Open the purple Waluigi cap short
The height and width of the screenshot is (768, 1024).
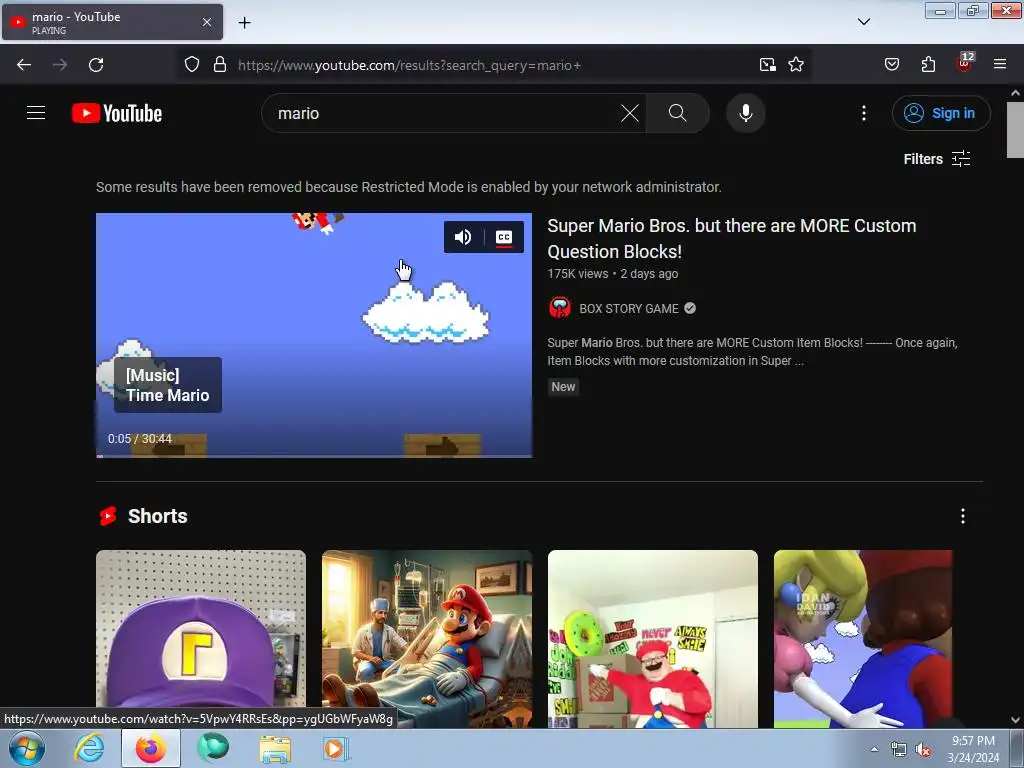coord(200,639)
